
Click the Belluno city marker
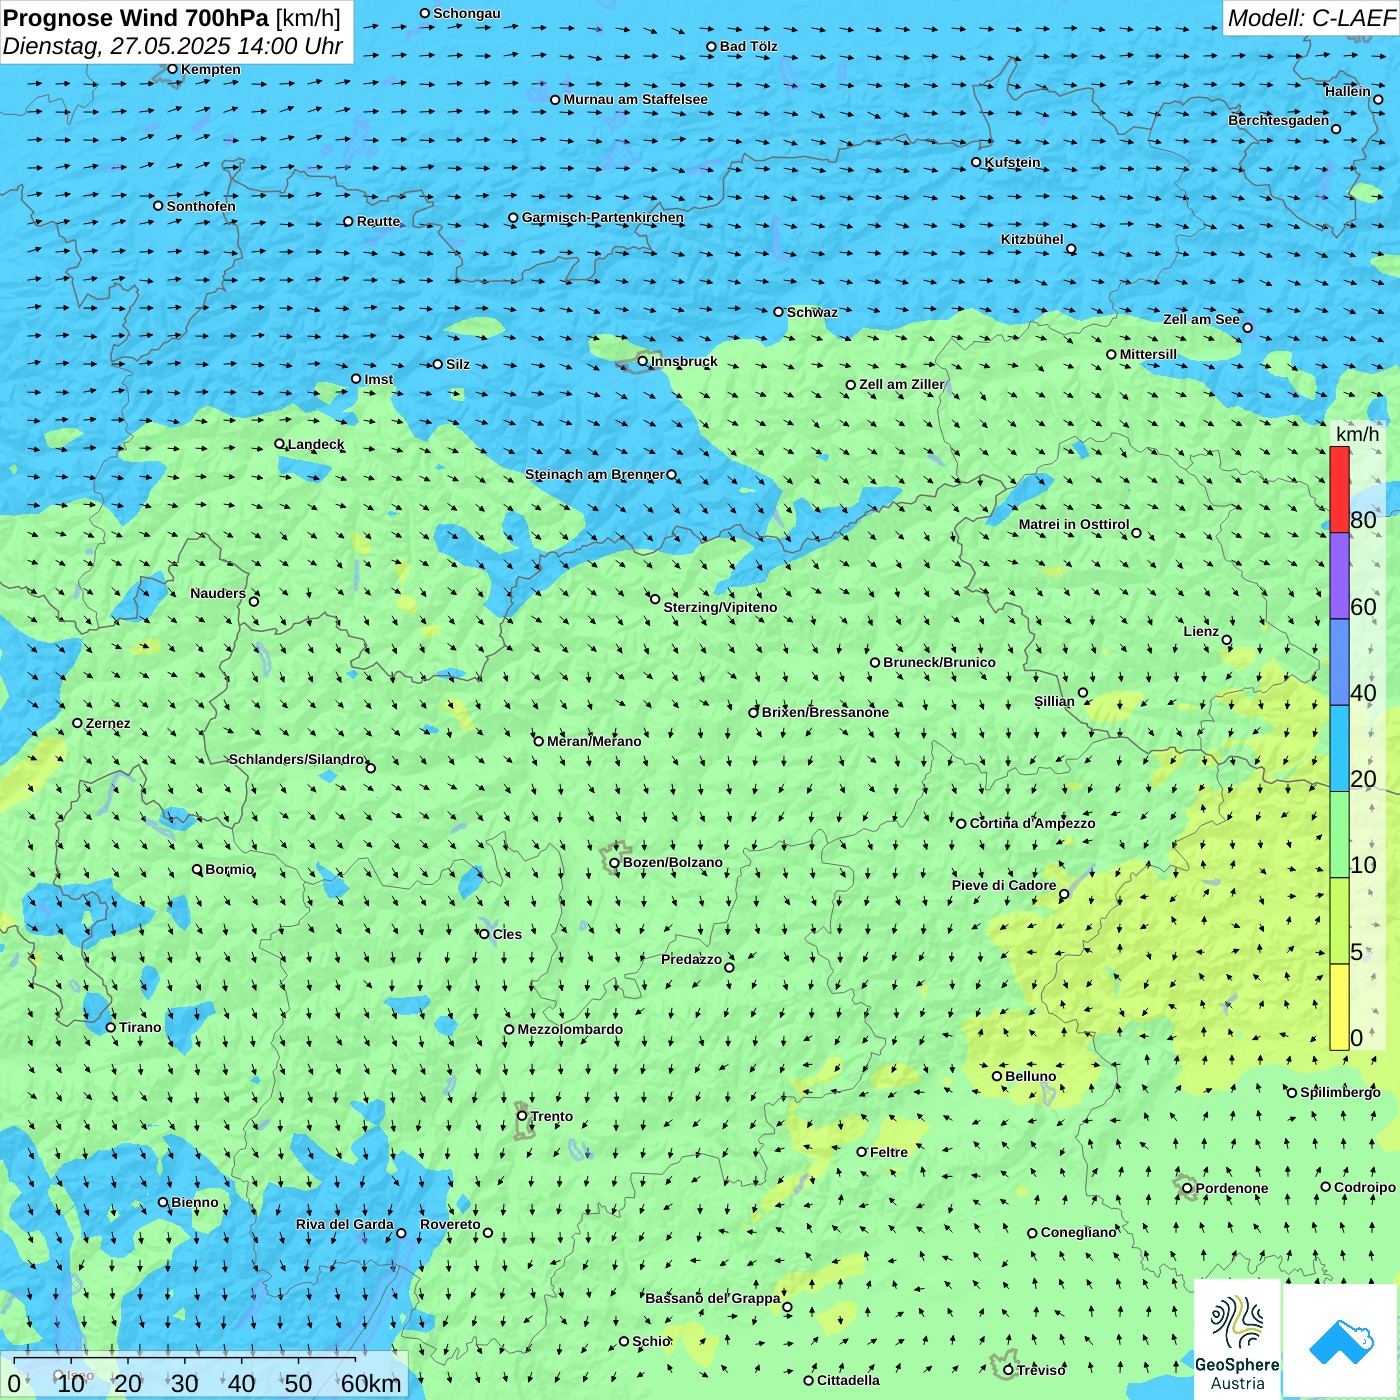tap(997, 1076)
